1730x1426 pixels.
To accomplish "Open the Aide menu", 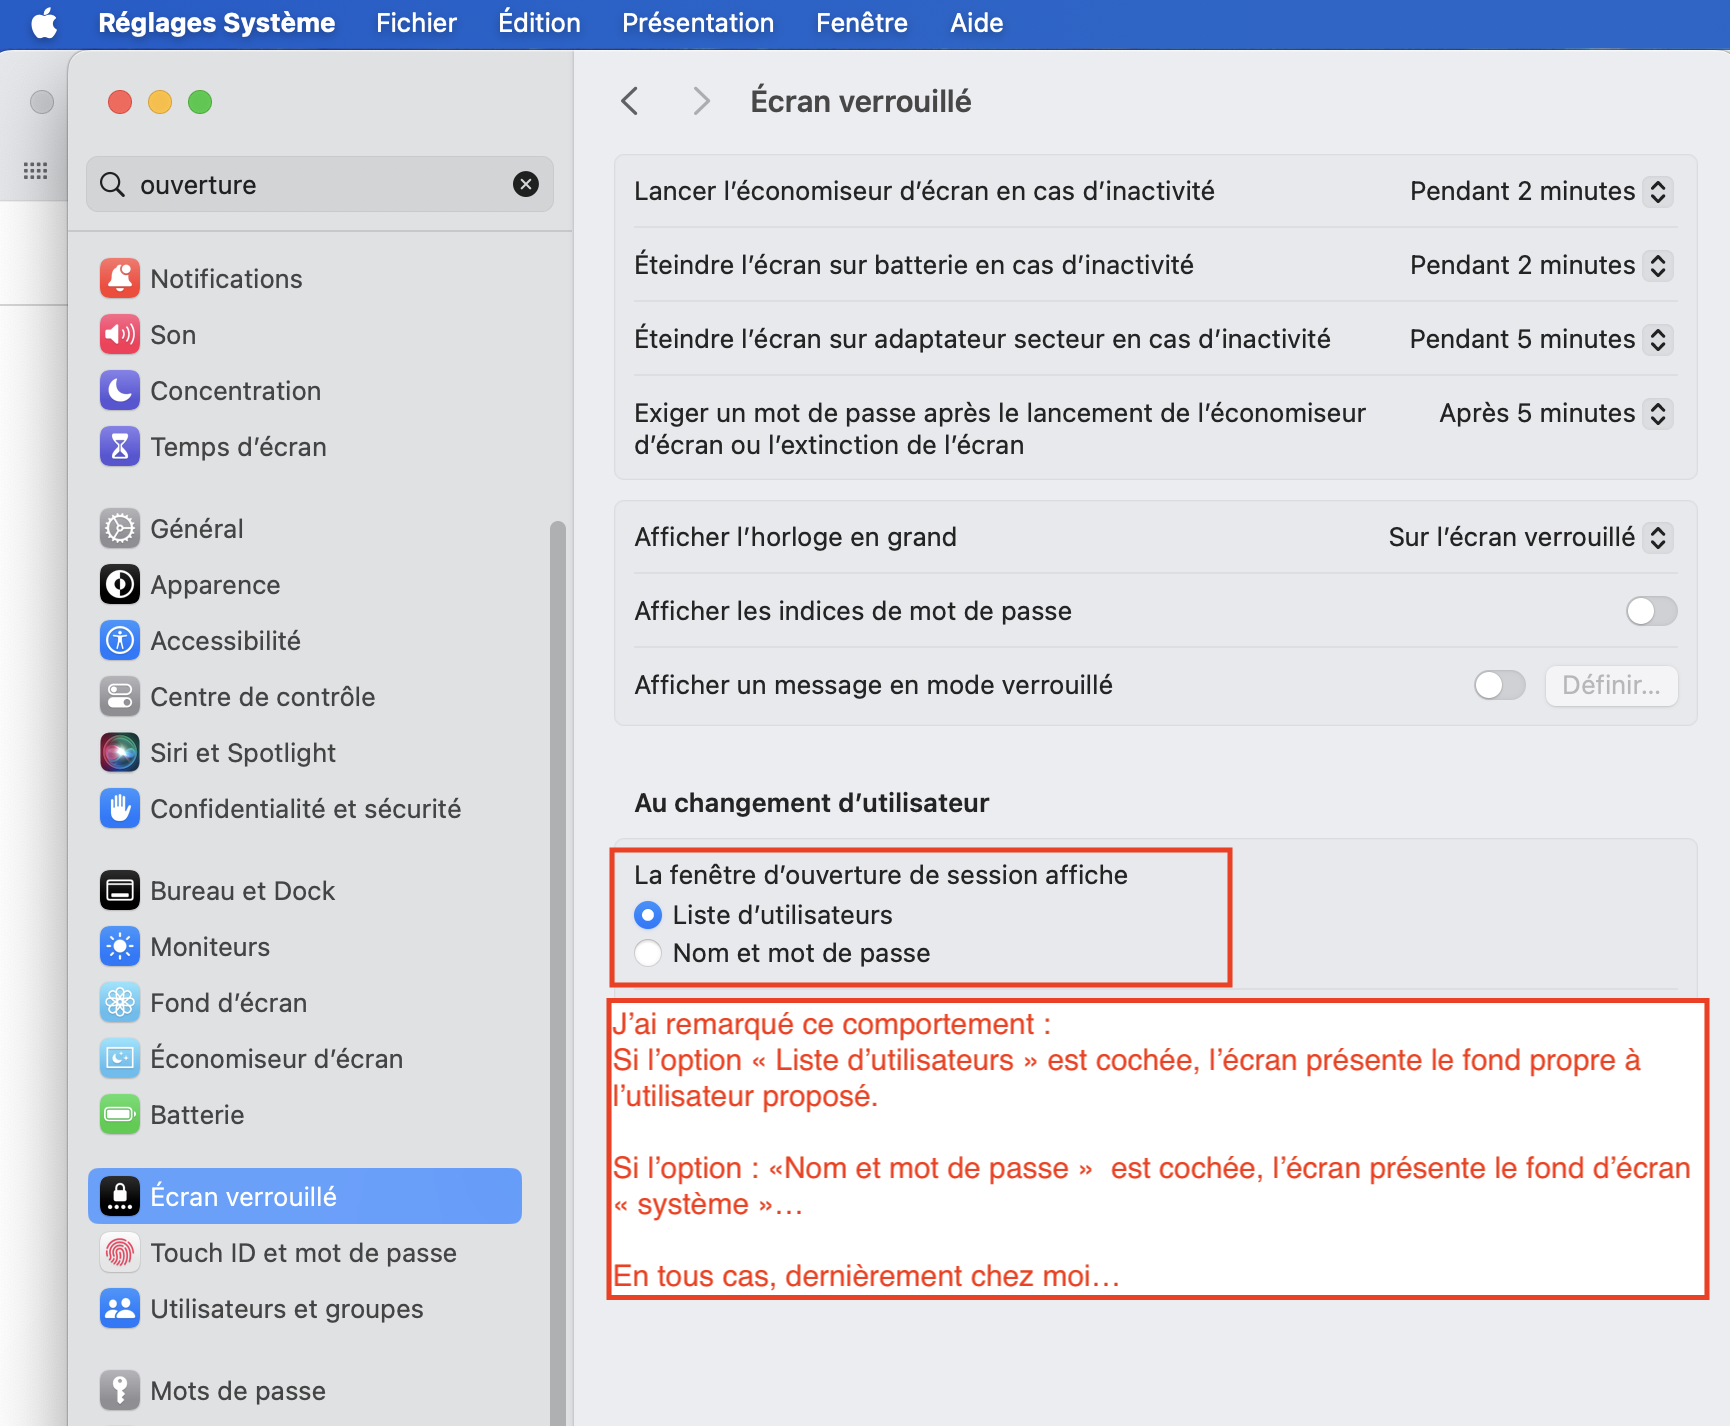I will [977, 23].
